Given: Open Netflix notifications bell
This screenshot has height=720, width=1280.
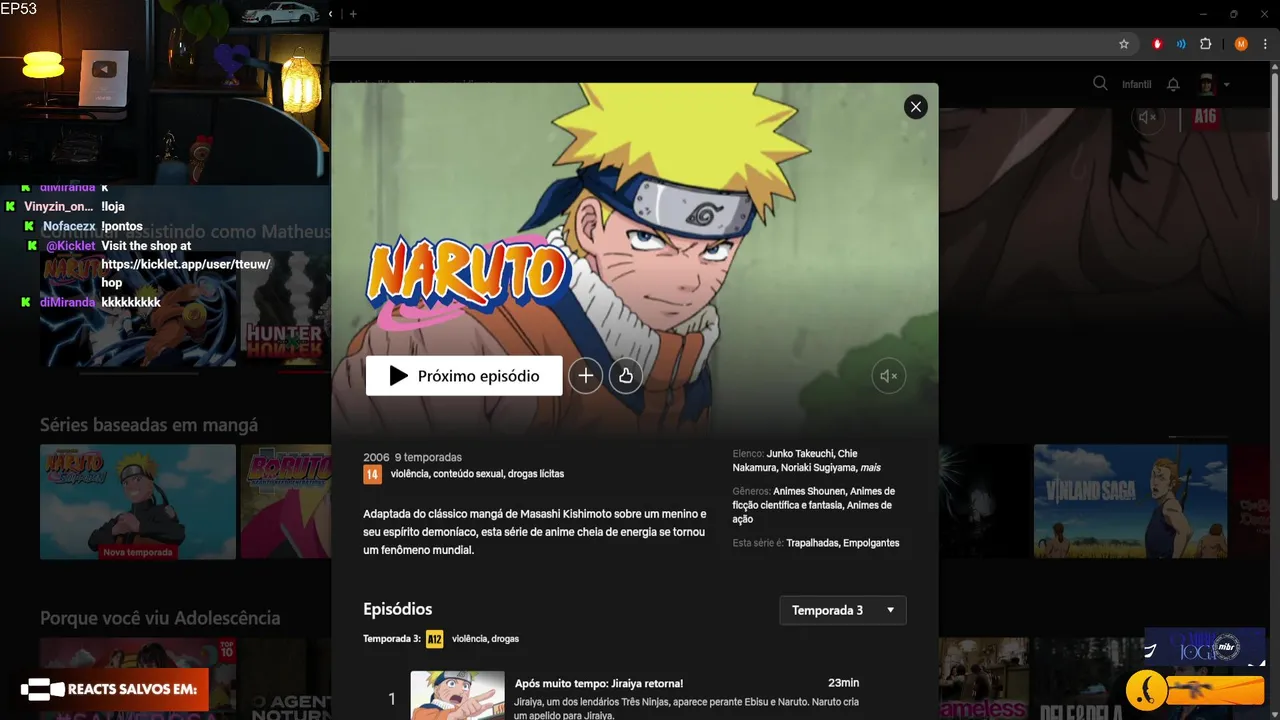Looking at the screenshot, I should click(1173, 85).
